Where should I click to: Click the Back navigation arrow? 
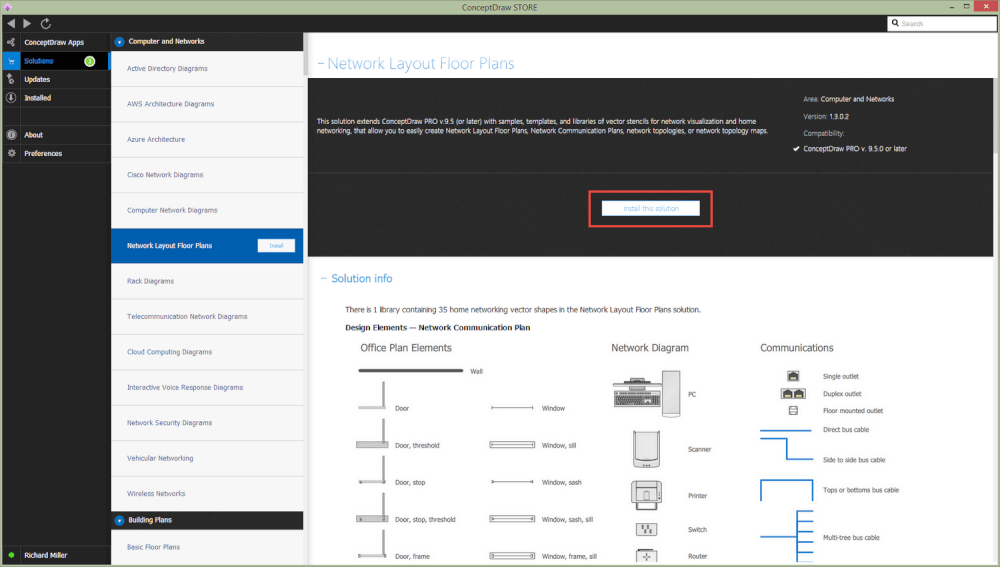pos(11,24)
